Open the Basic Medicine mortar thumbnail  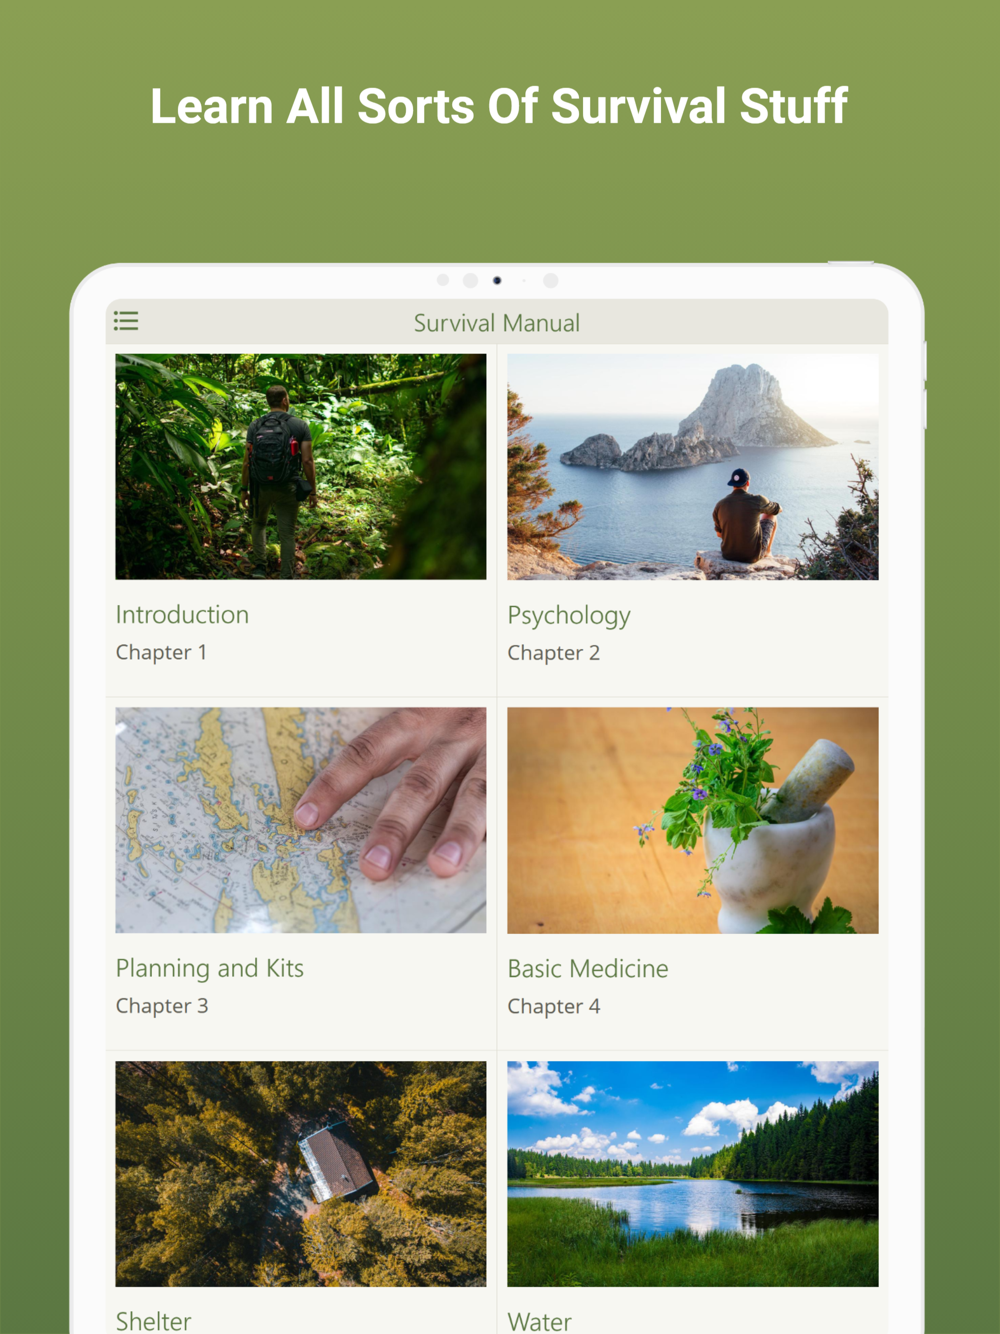(x=693, y=820)
